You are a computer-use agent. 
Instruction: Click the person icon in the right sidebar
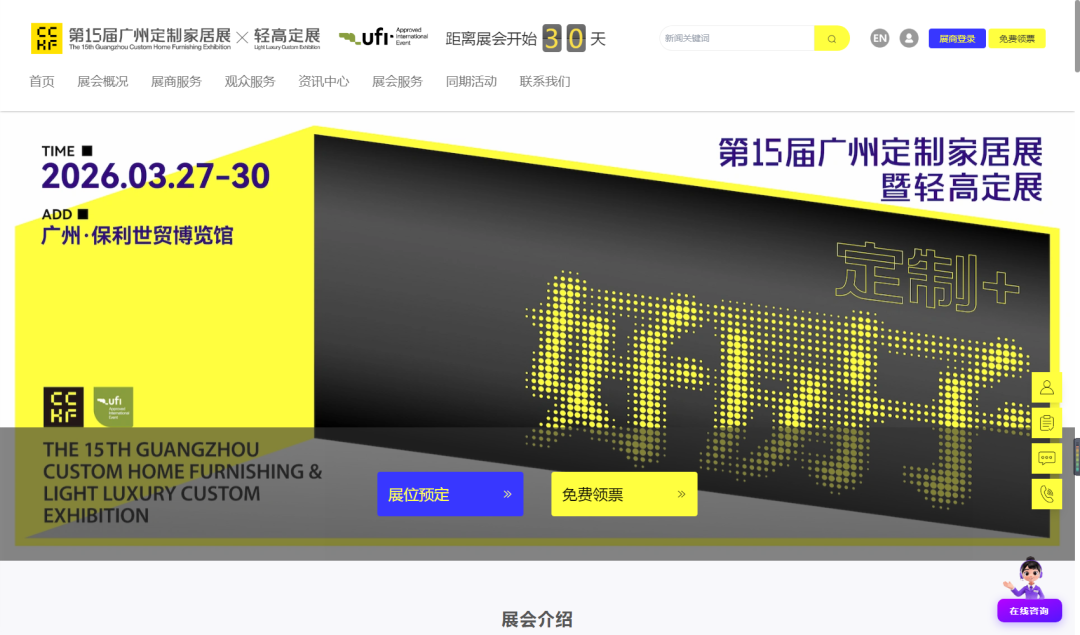point(1046,388)
